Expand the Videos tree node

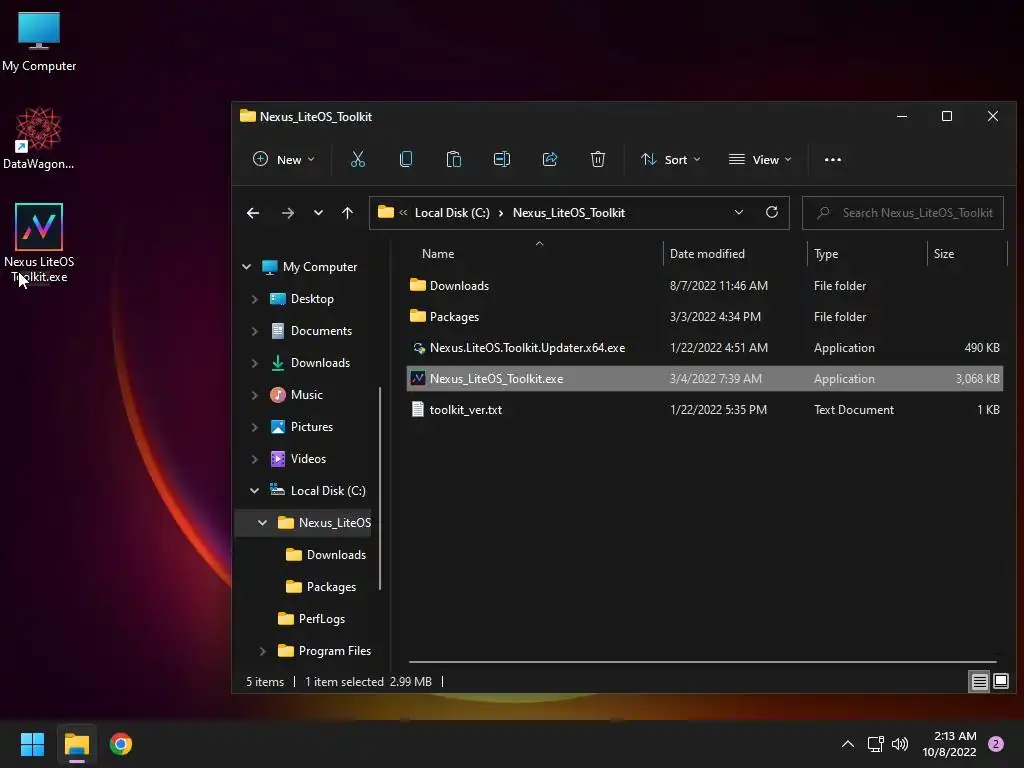[255, 459]
